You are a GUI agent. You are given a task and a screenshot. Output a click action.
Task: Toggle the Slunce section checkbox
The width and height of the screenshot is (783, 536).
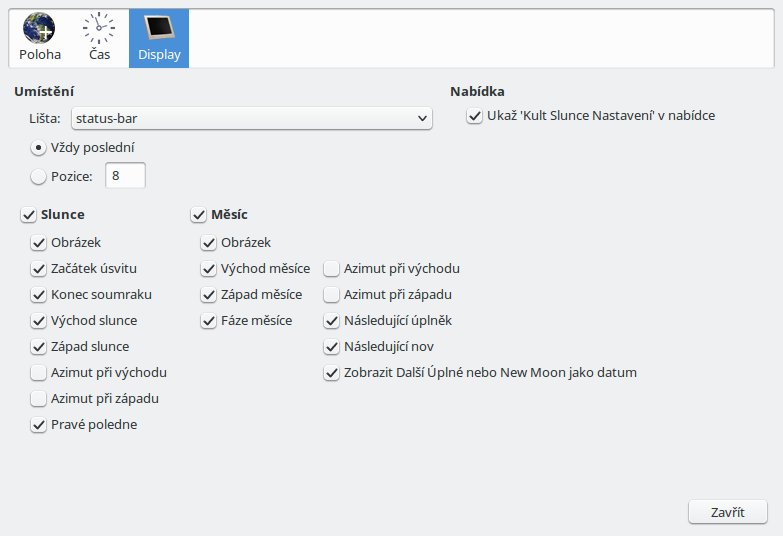pos(28,215)
